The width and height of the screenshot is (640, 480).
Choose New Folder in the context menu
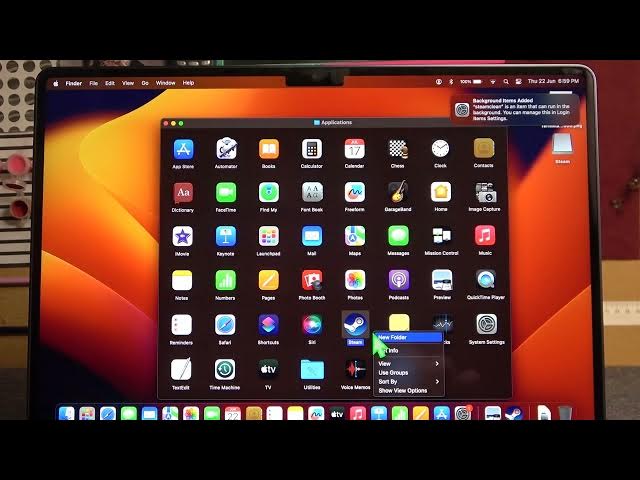(x=409, y=338)
